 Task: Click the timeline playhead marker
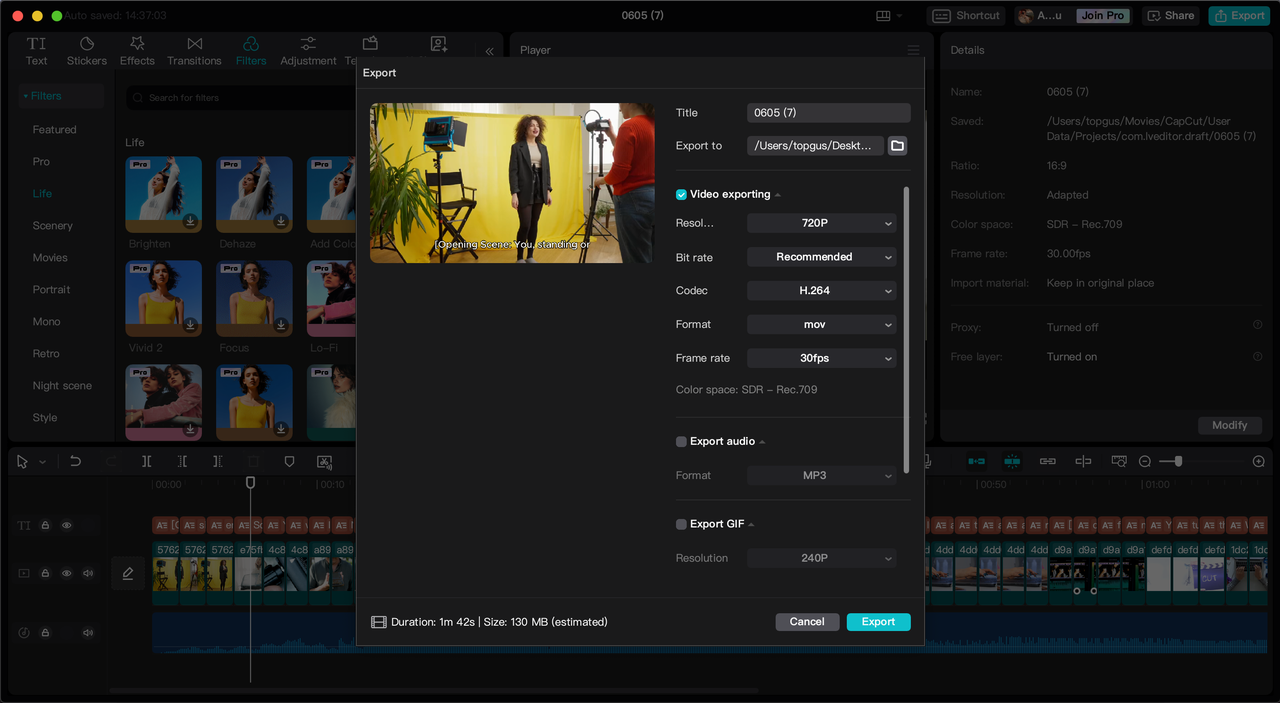(250, 482)
